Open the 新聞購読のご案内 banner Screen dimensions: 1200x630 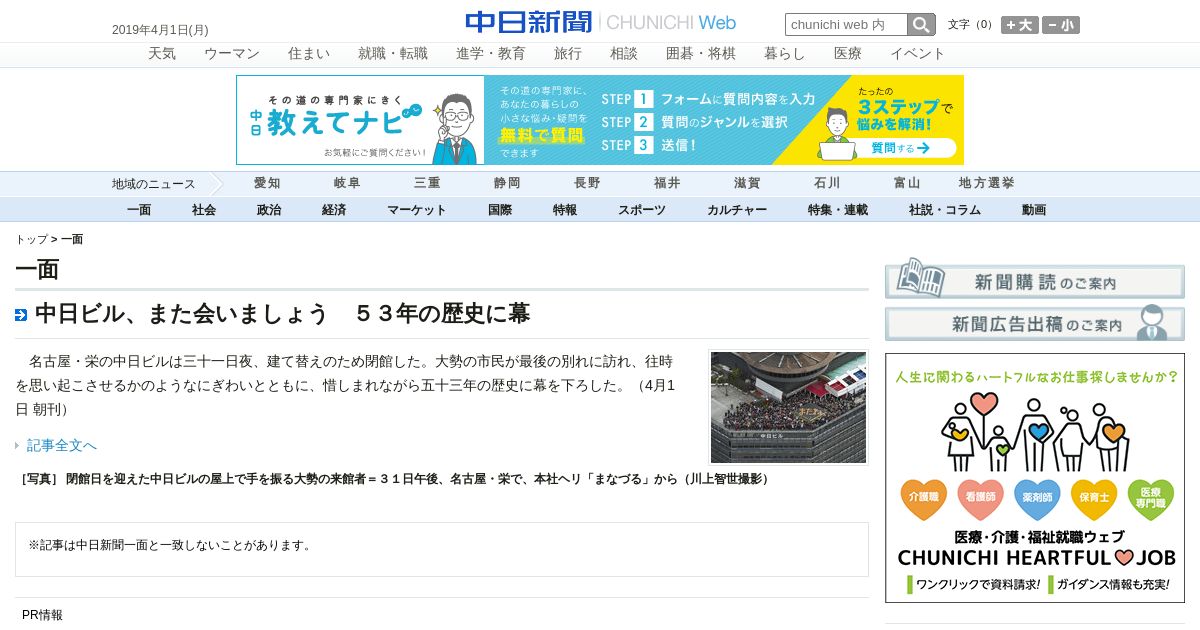(x=1035, y=280)
